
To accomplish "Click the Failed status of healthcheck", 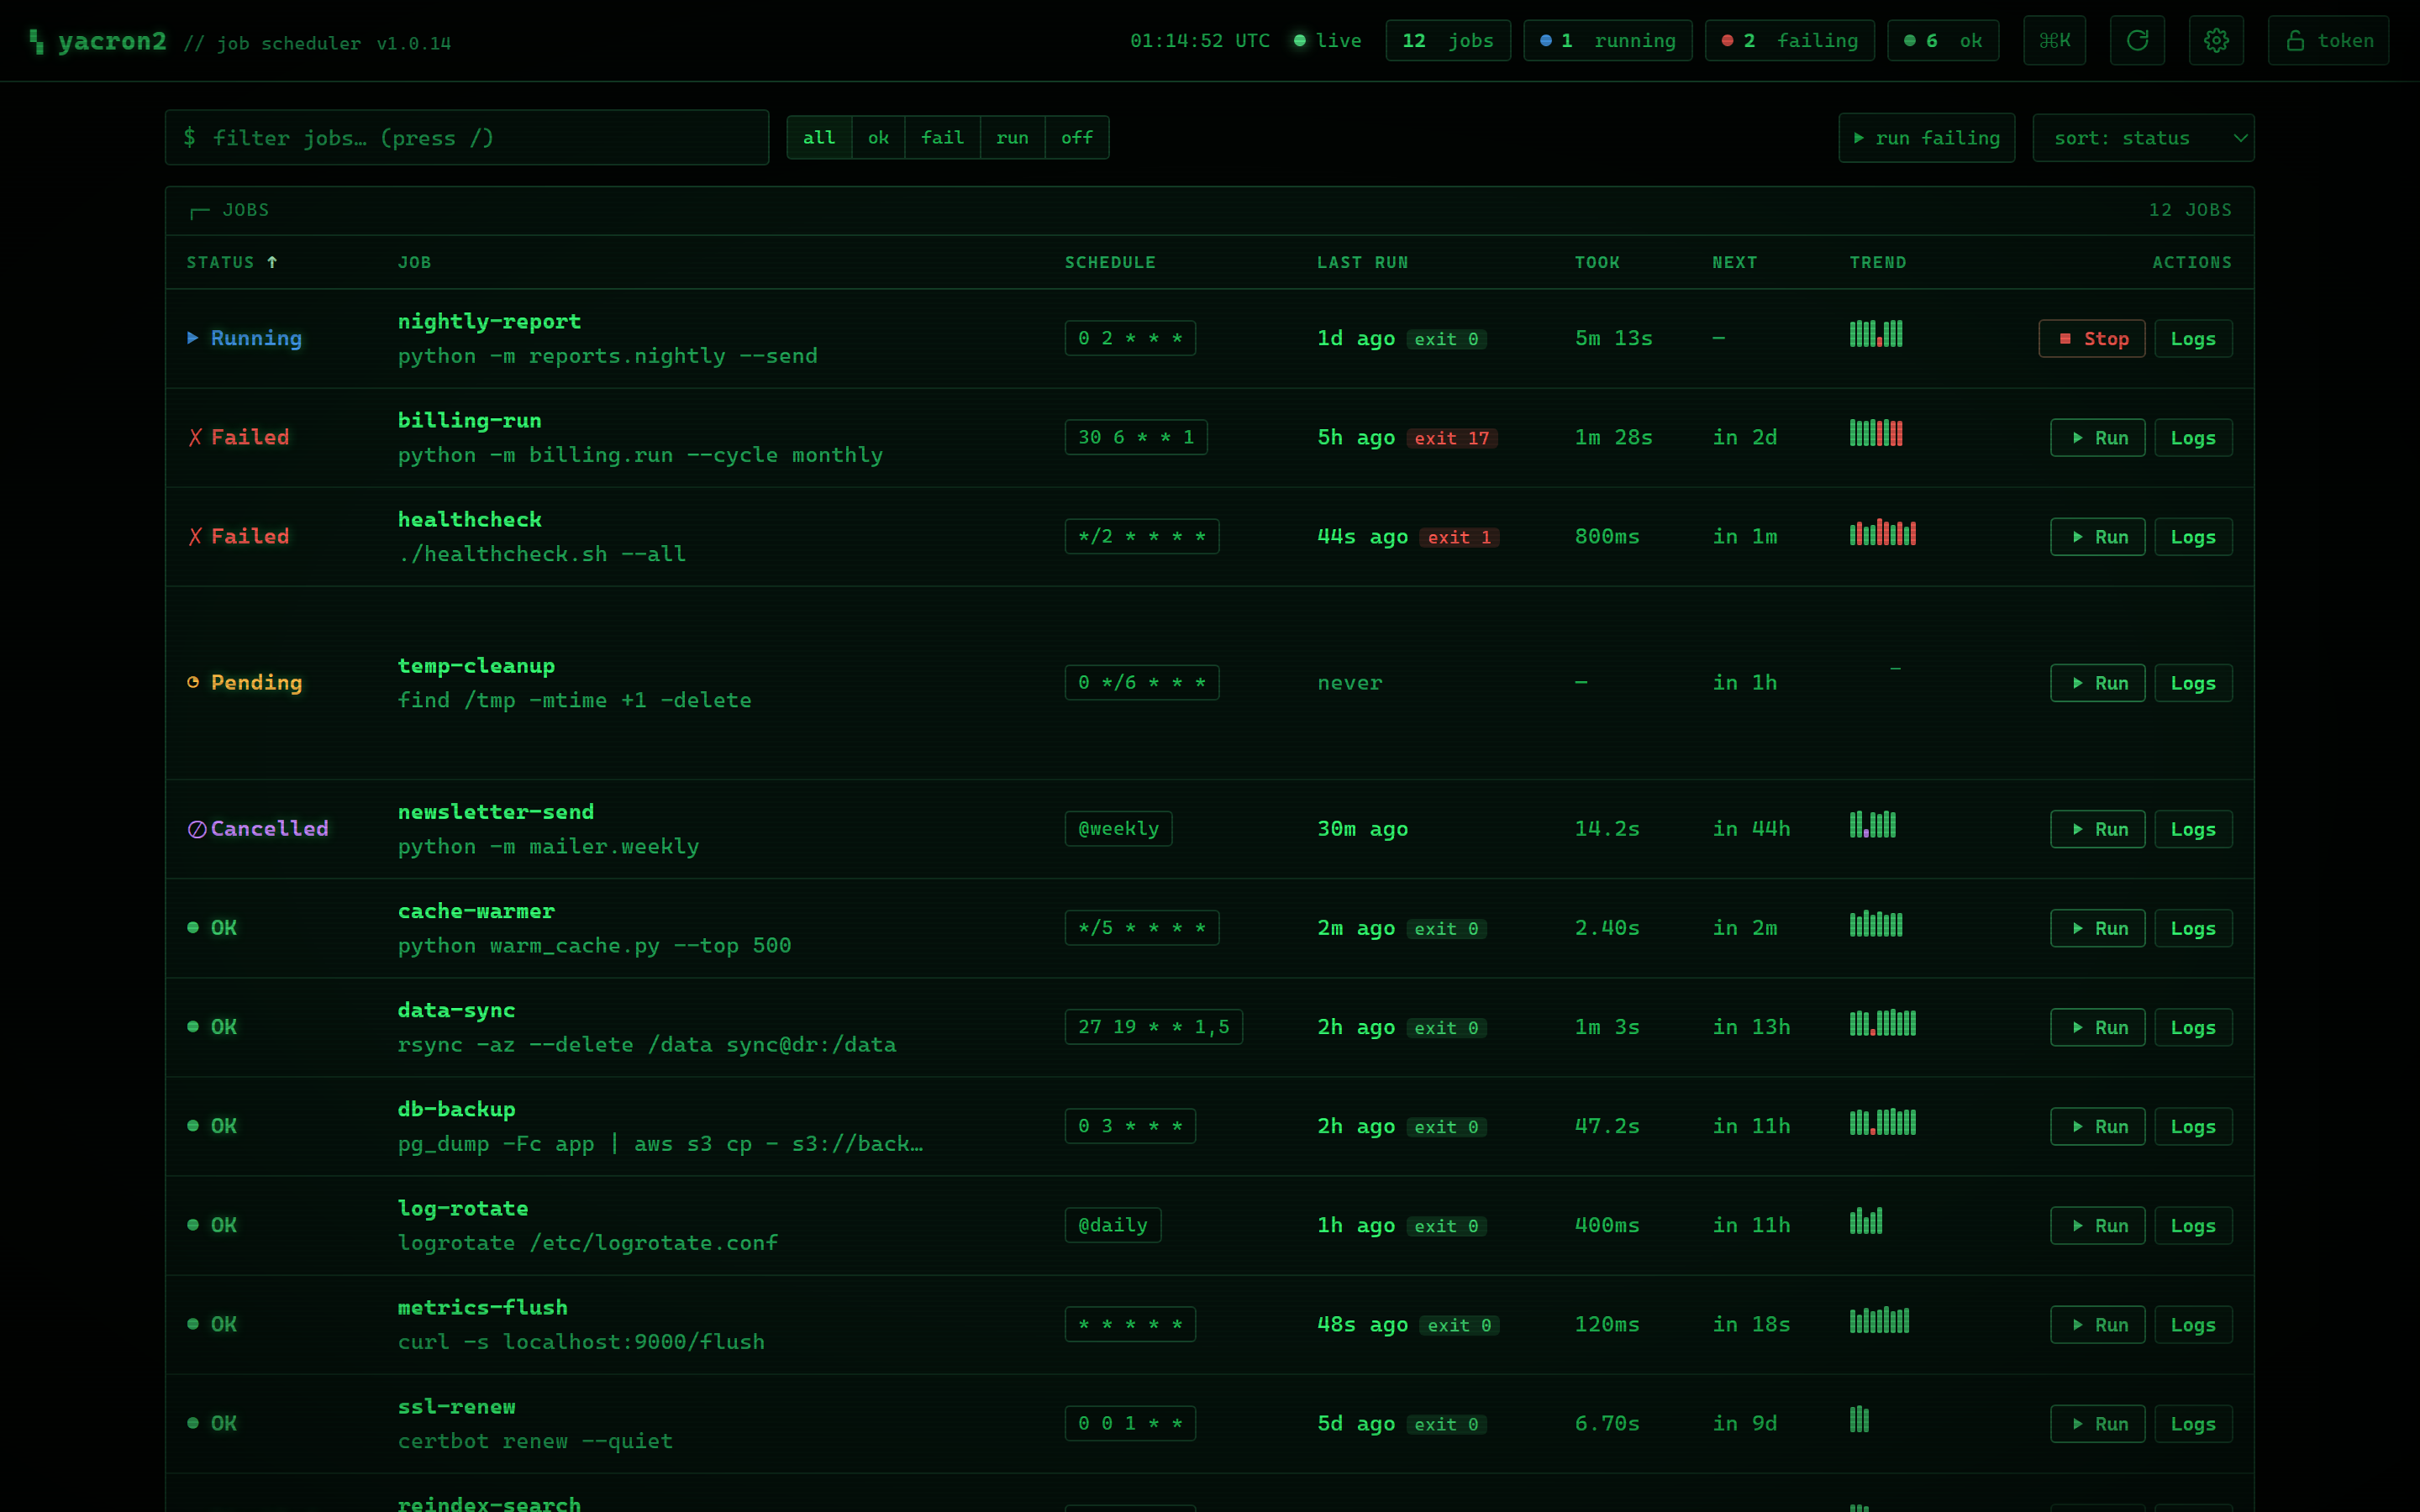I will coord(239,536).
